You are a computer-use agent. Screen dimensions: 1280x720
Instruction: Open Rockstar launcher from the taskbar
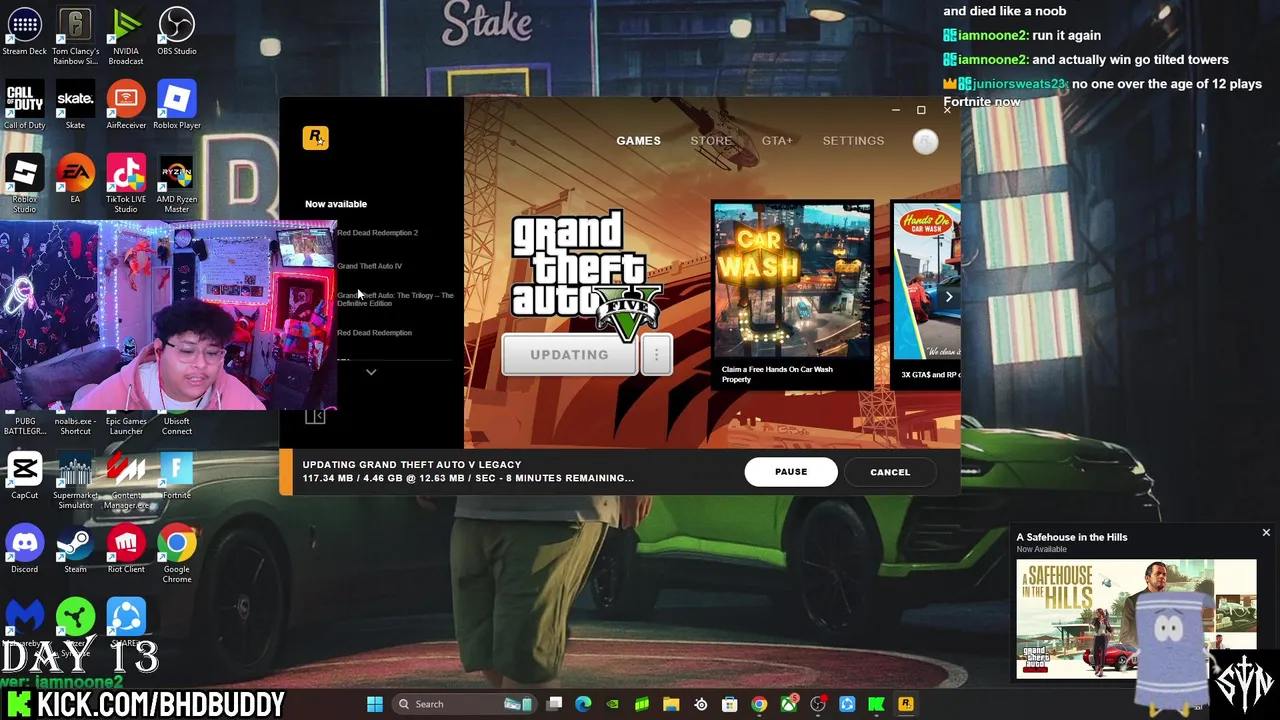click(x=905, y=704)
